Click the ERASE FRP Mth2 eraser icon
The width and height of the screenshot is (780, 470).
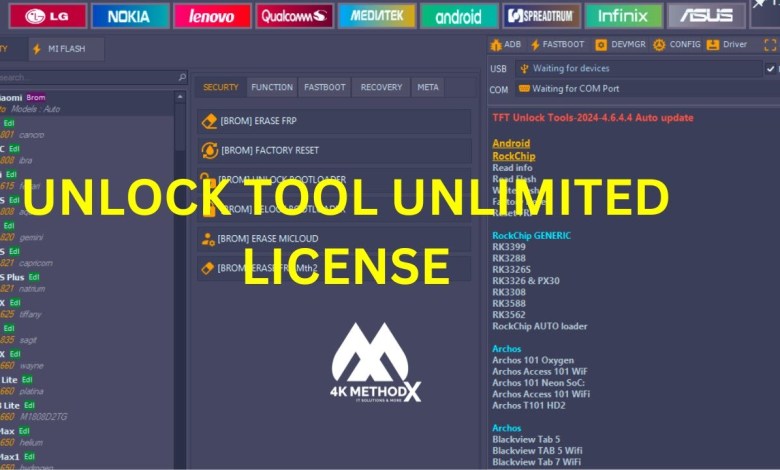pos(207,268)
